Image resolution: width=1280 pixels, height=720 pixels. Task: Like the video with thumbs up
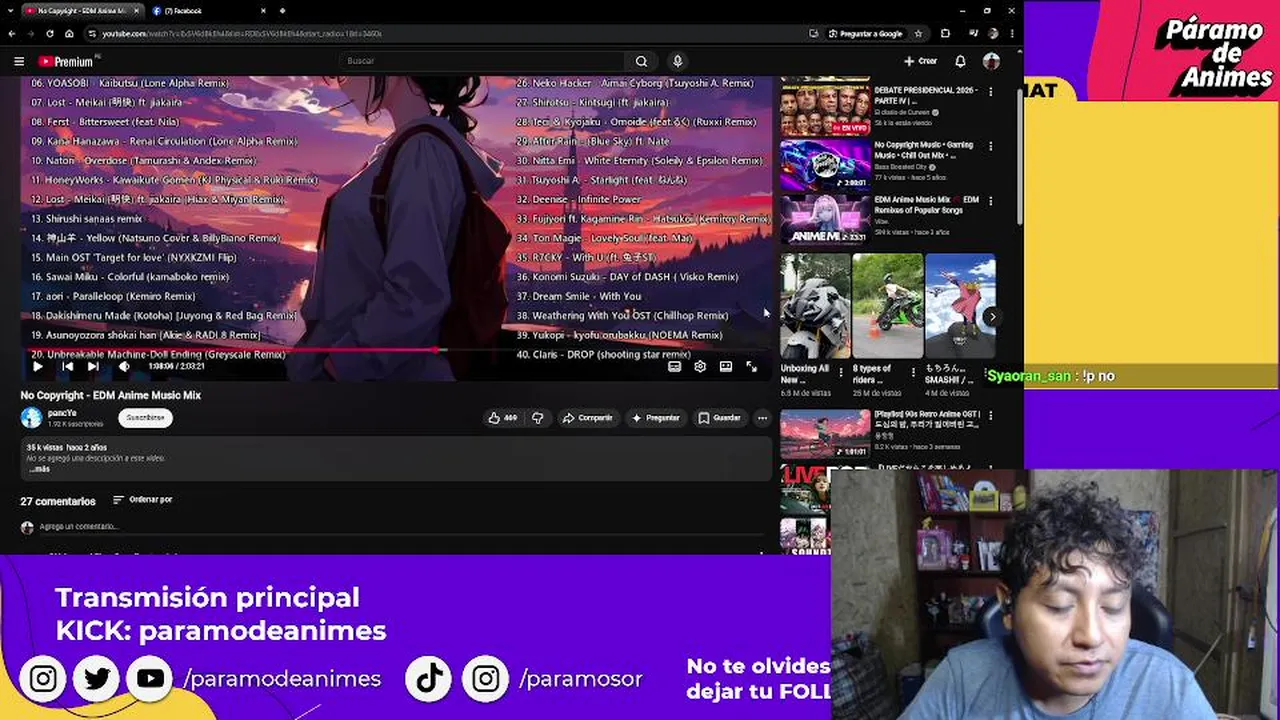tap(502, 418)
